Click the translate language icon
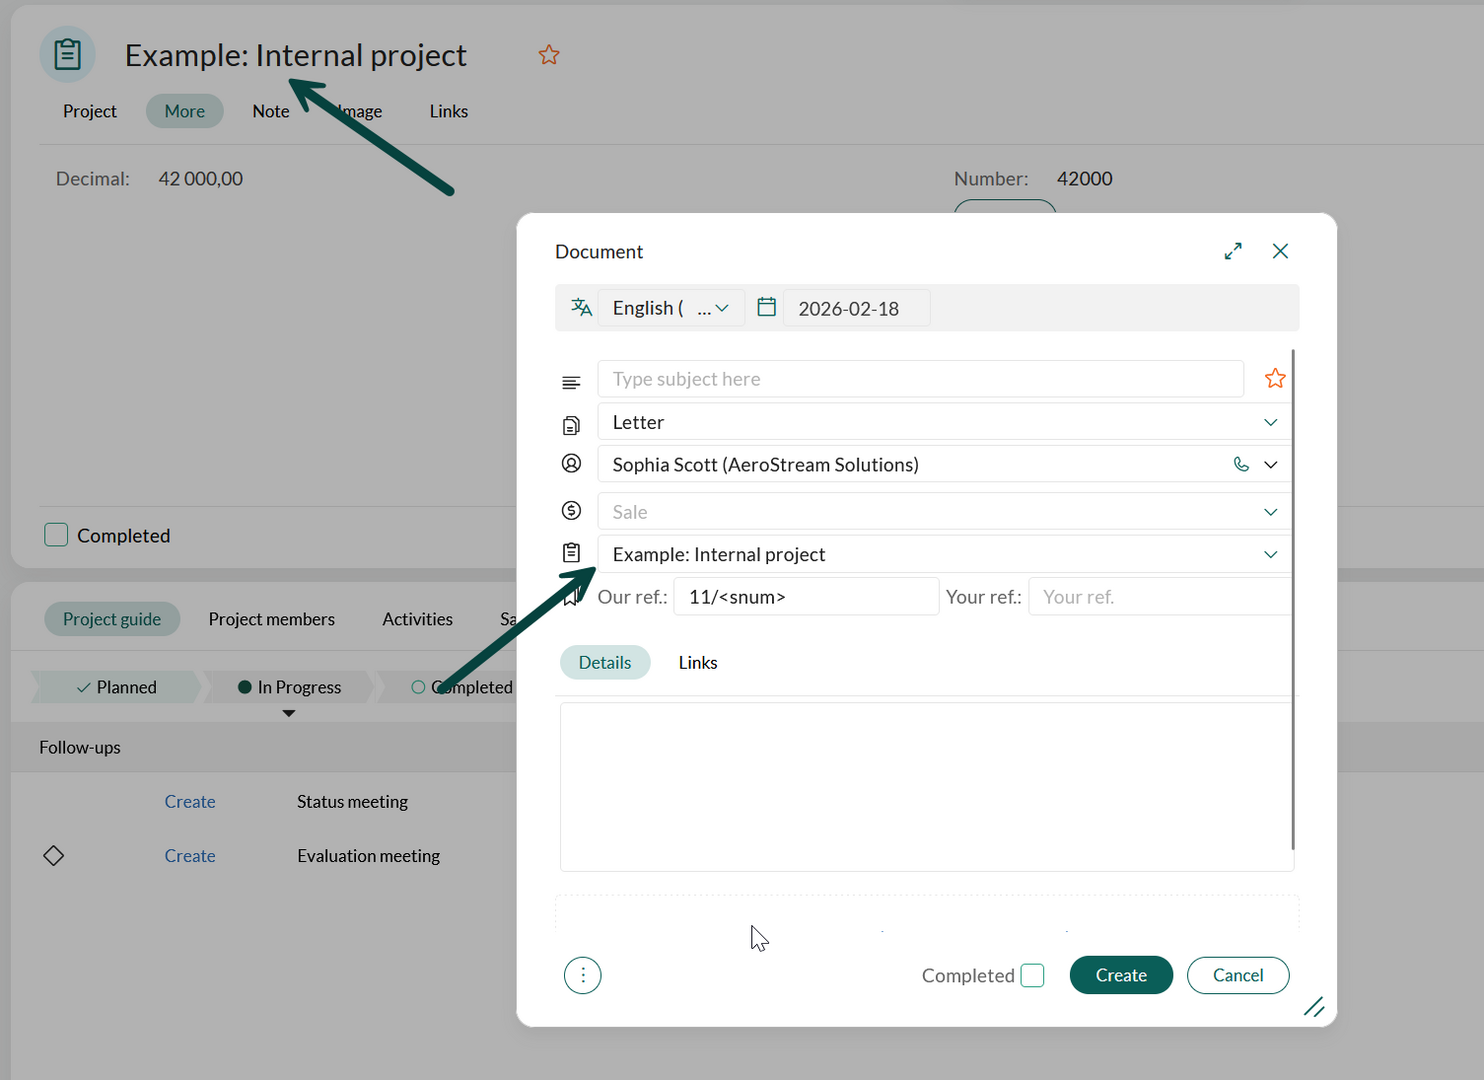 [581, 308]
